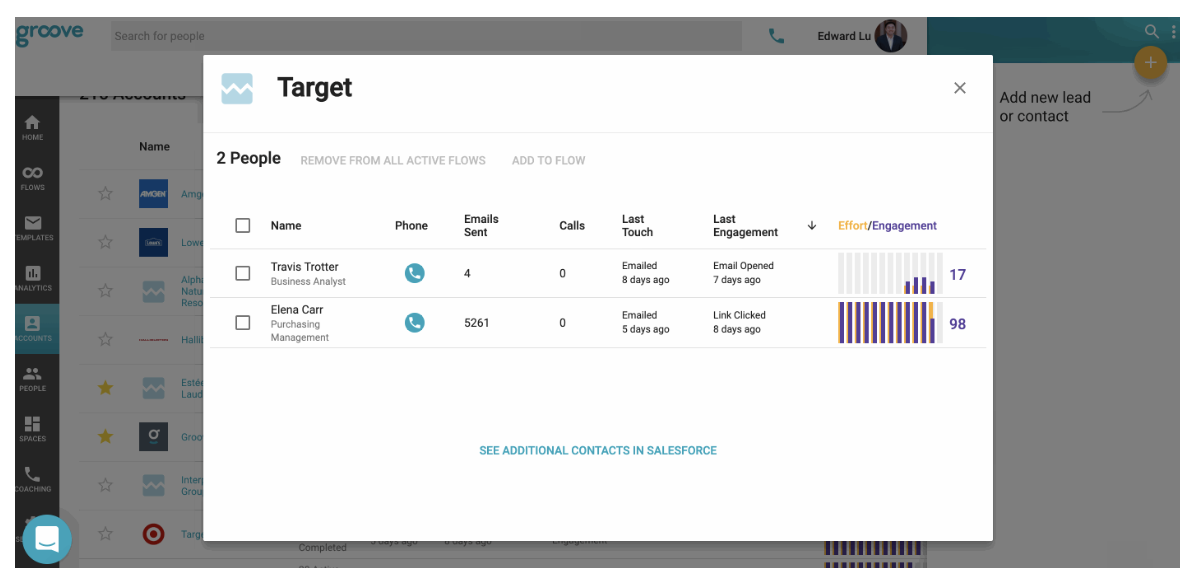Click Add To Flow button

[549, 160]
